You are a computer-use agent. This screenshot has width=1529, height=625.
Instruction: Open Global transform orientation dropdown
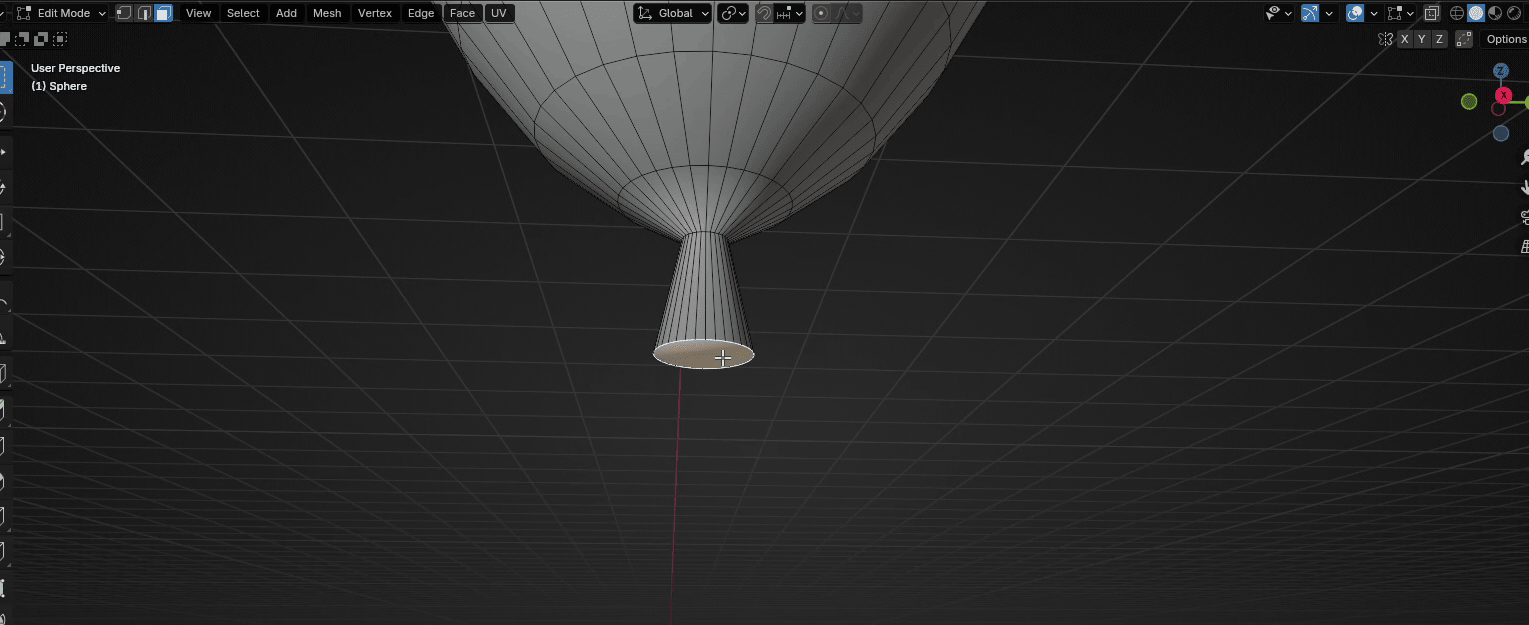coord(674,13)
